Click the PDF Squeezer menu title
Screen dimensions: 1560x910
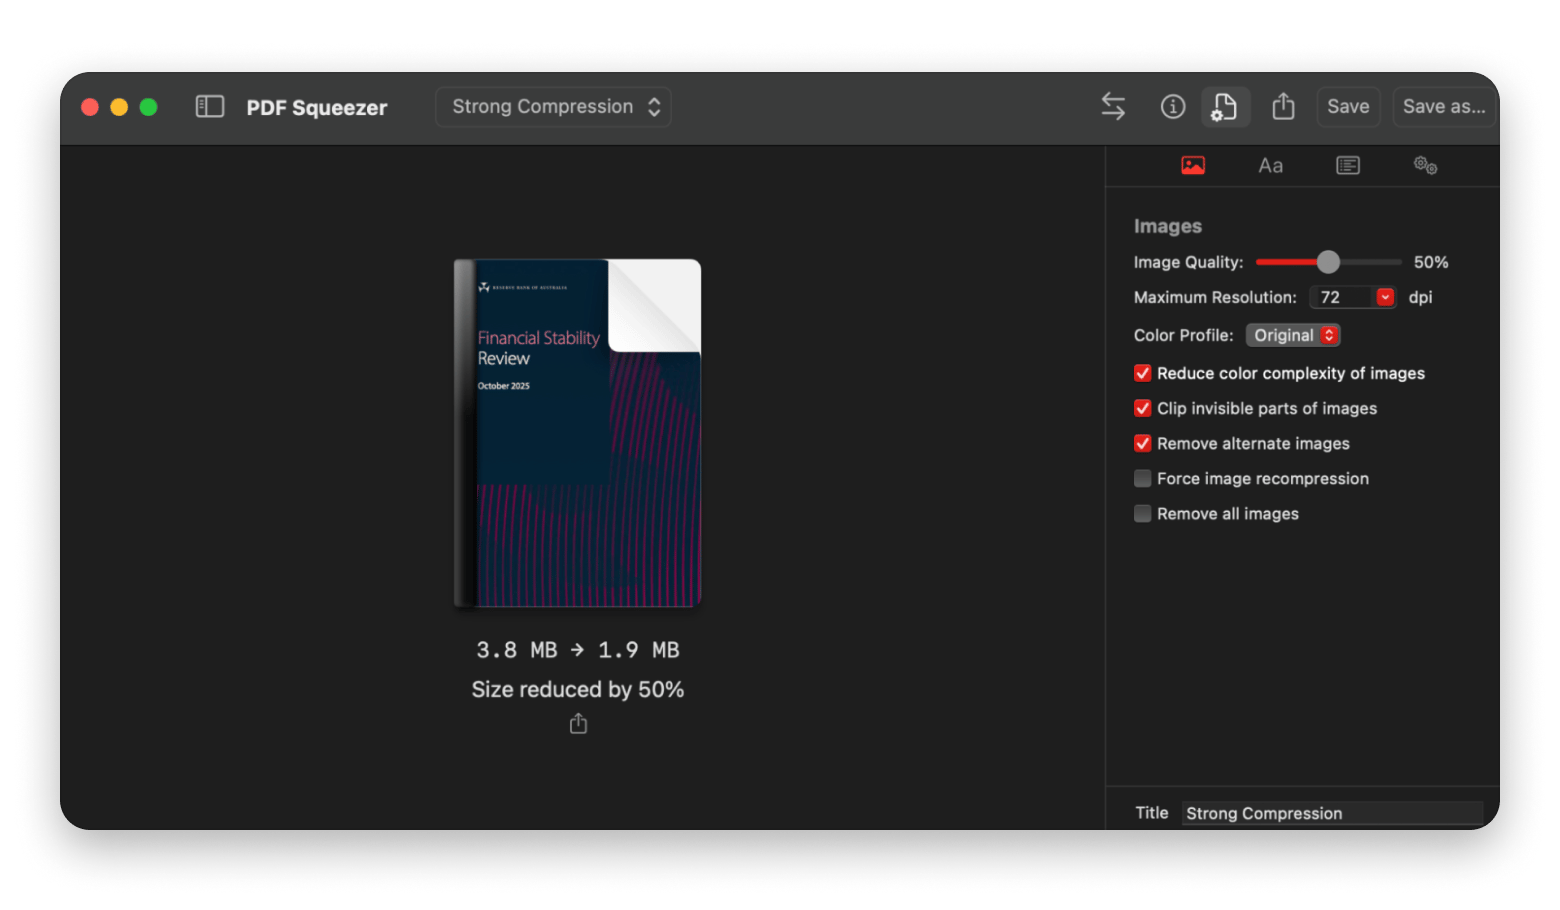[317, 107]
